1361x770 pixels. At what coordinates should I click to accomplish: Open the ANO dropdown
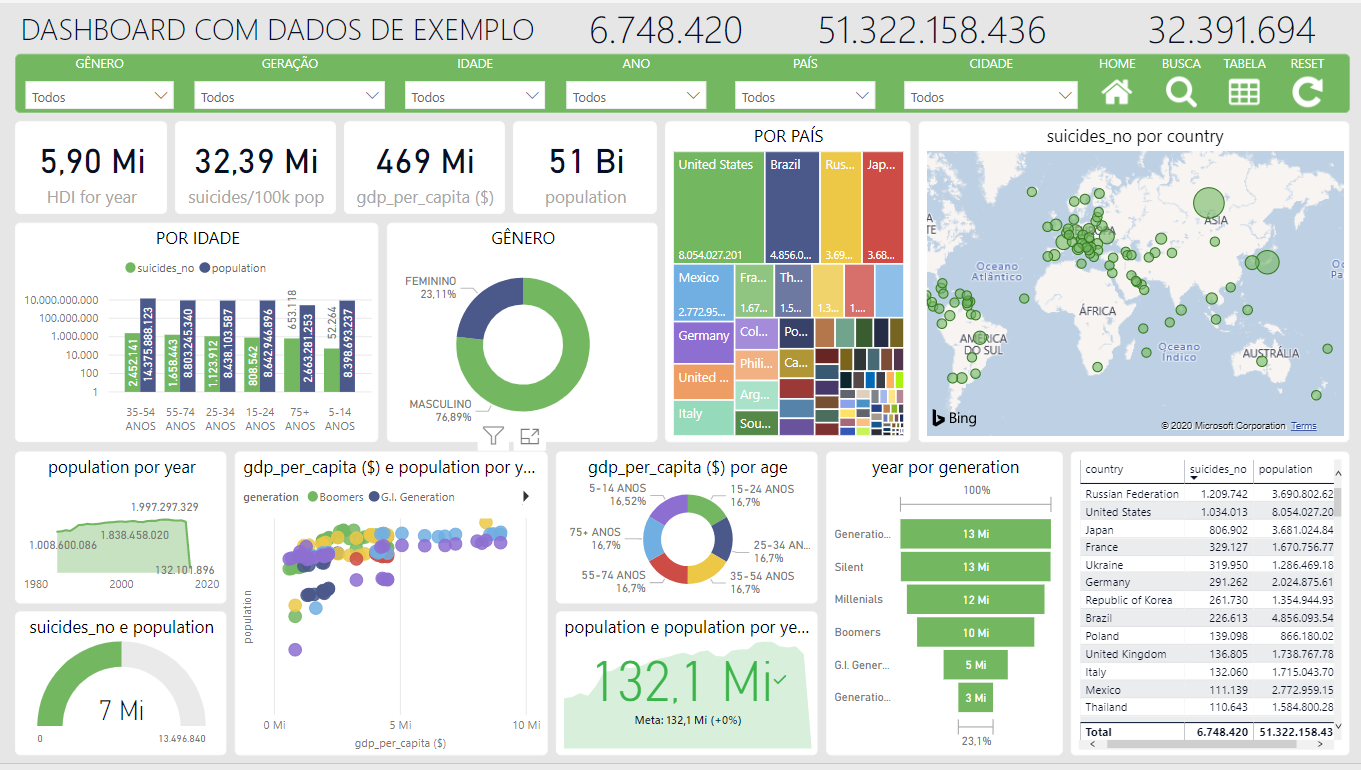(x=635, y=96)
